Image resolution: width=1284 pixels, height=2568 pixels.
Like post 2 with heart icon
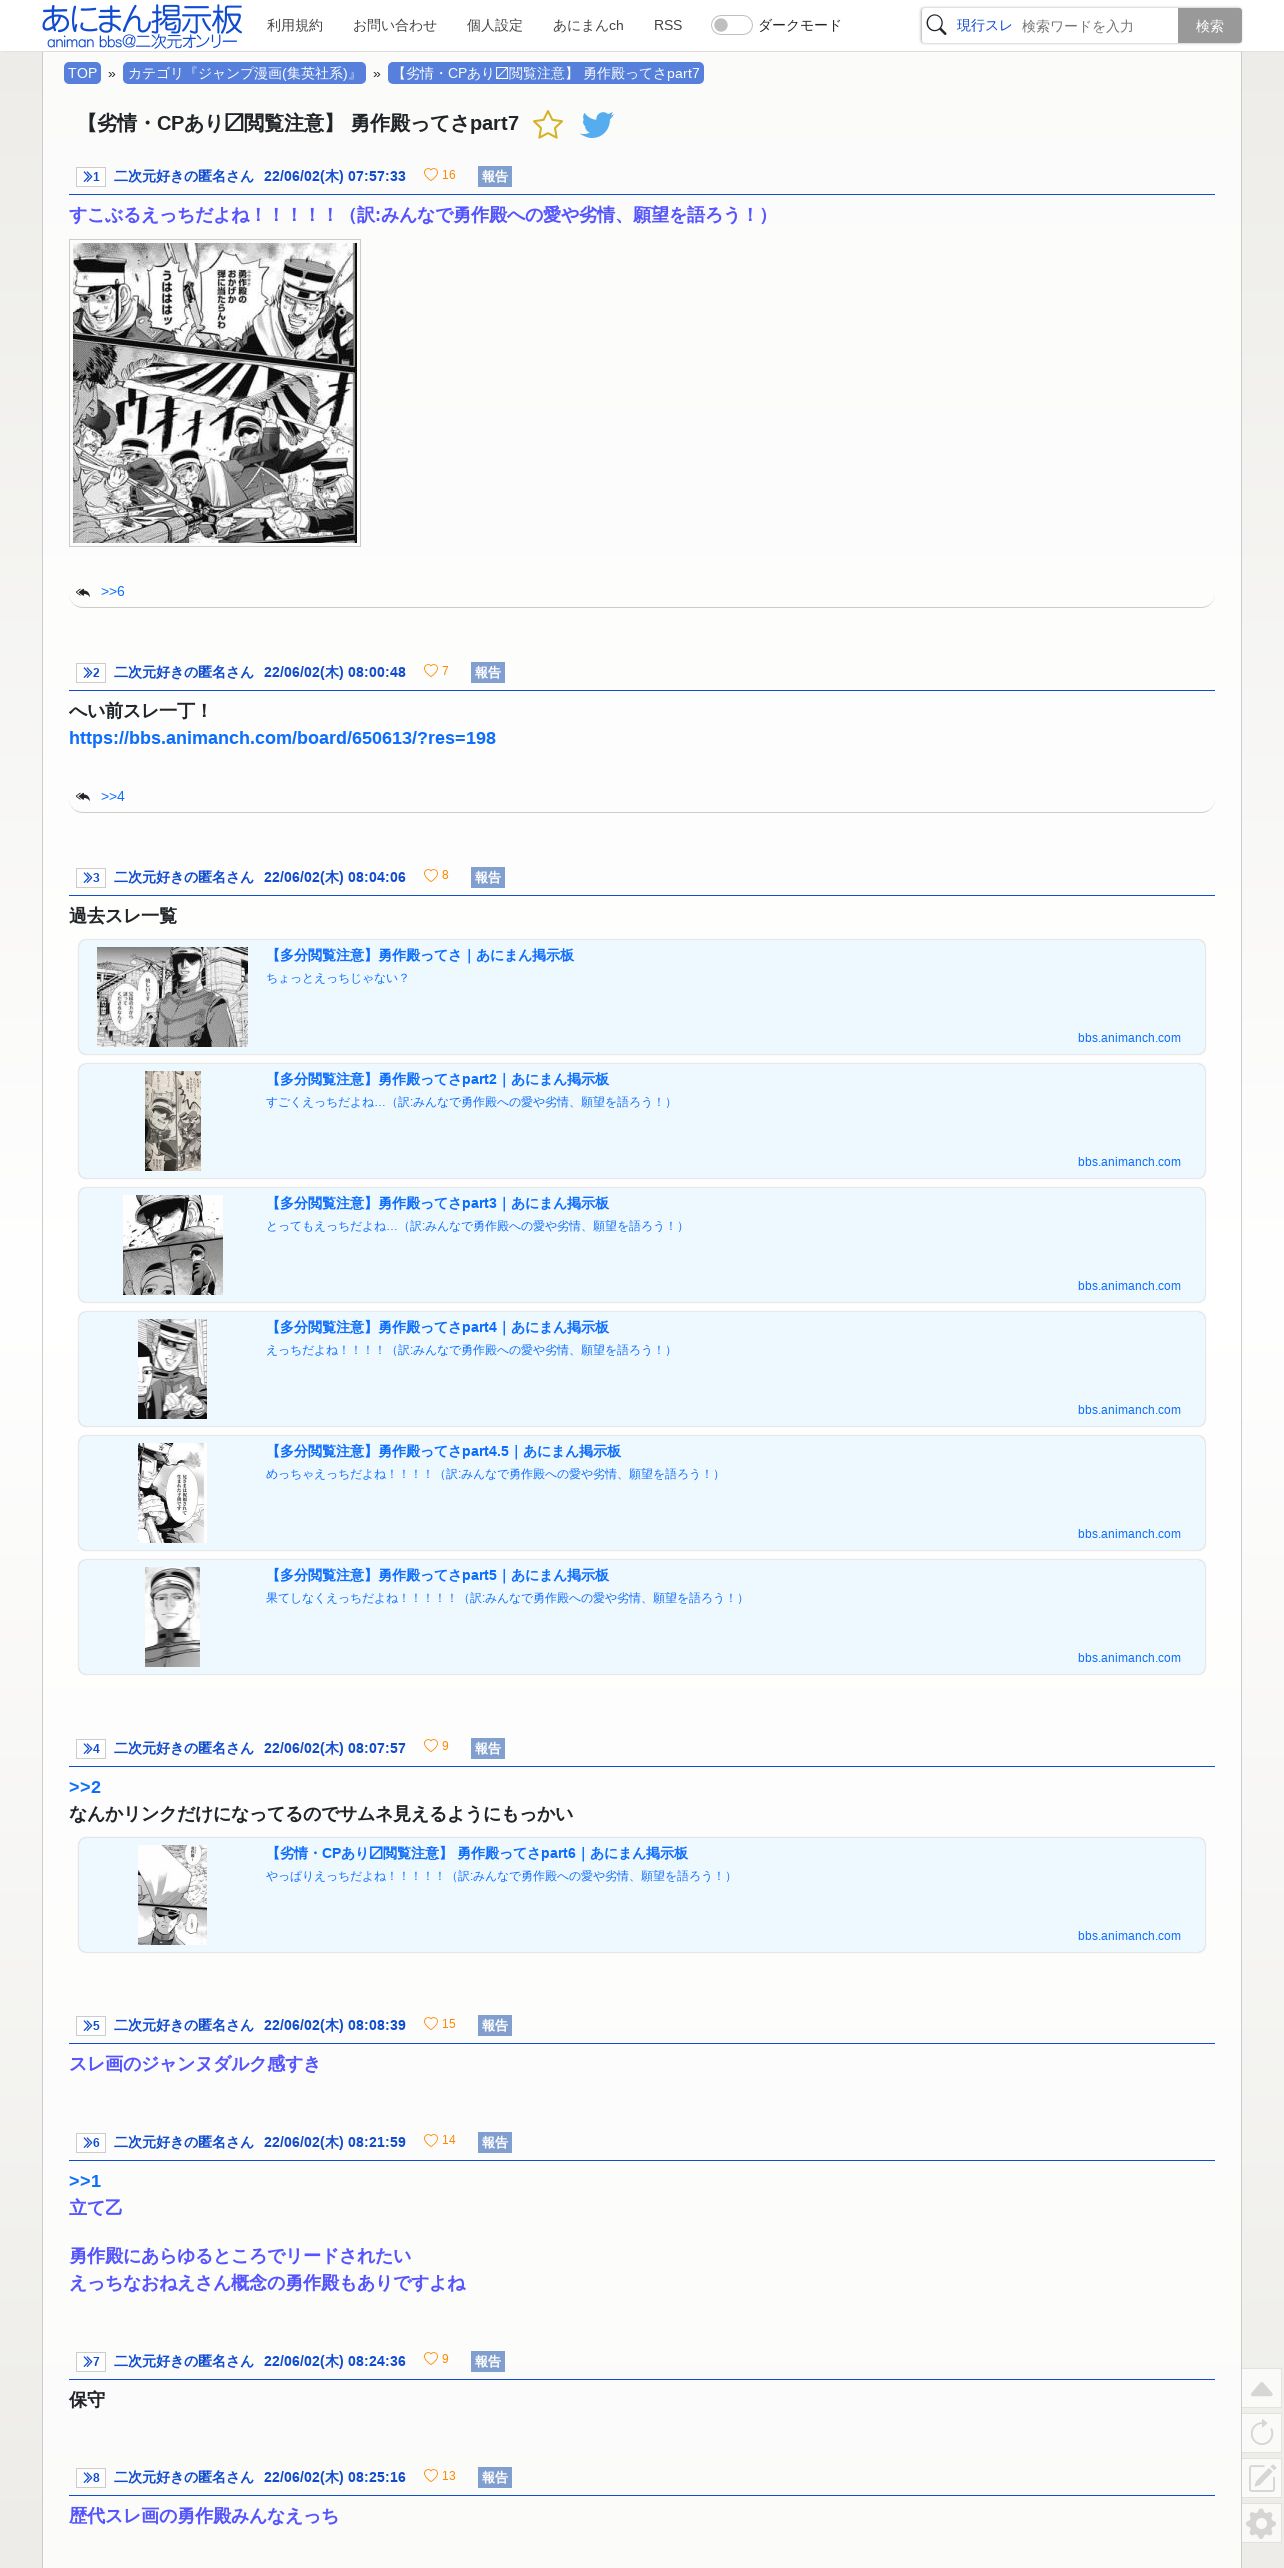pyautogui.click(x=431, y=671)
